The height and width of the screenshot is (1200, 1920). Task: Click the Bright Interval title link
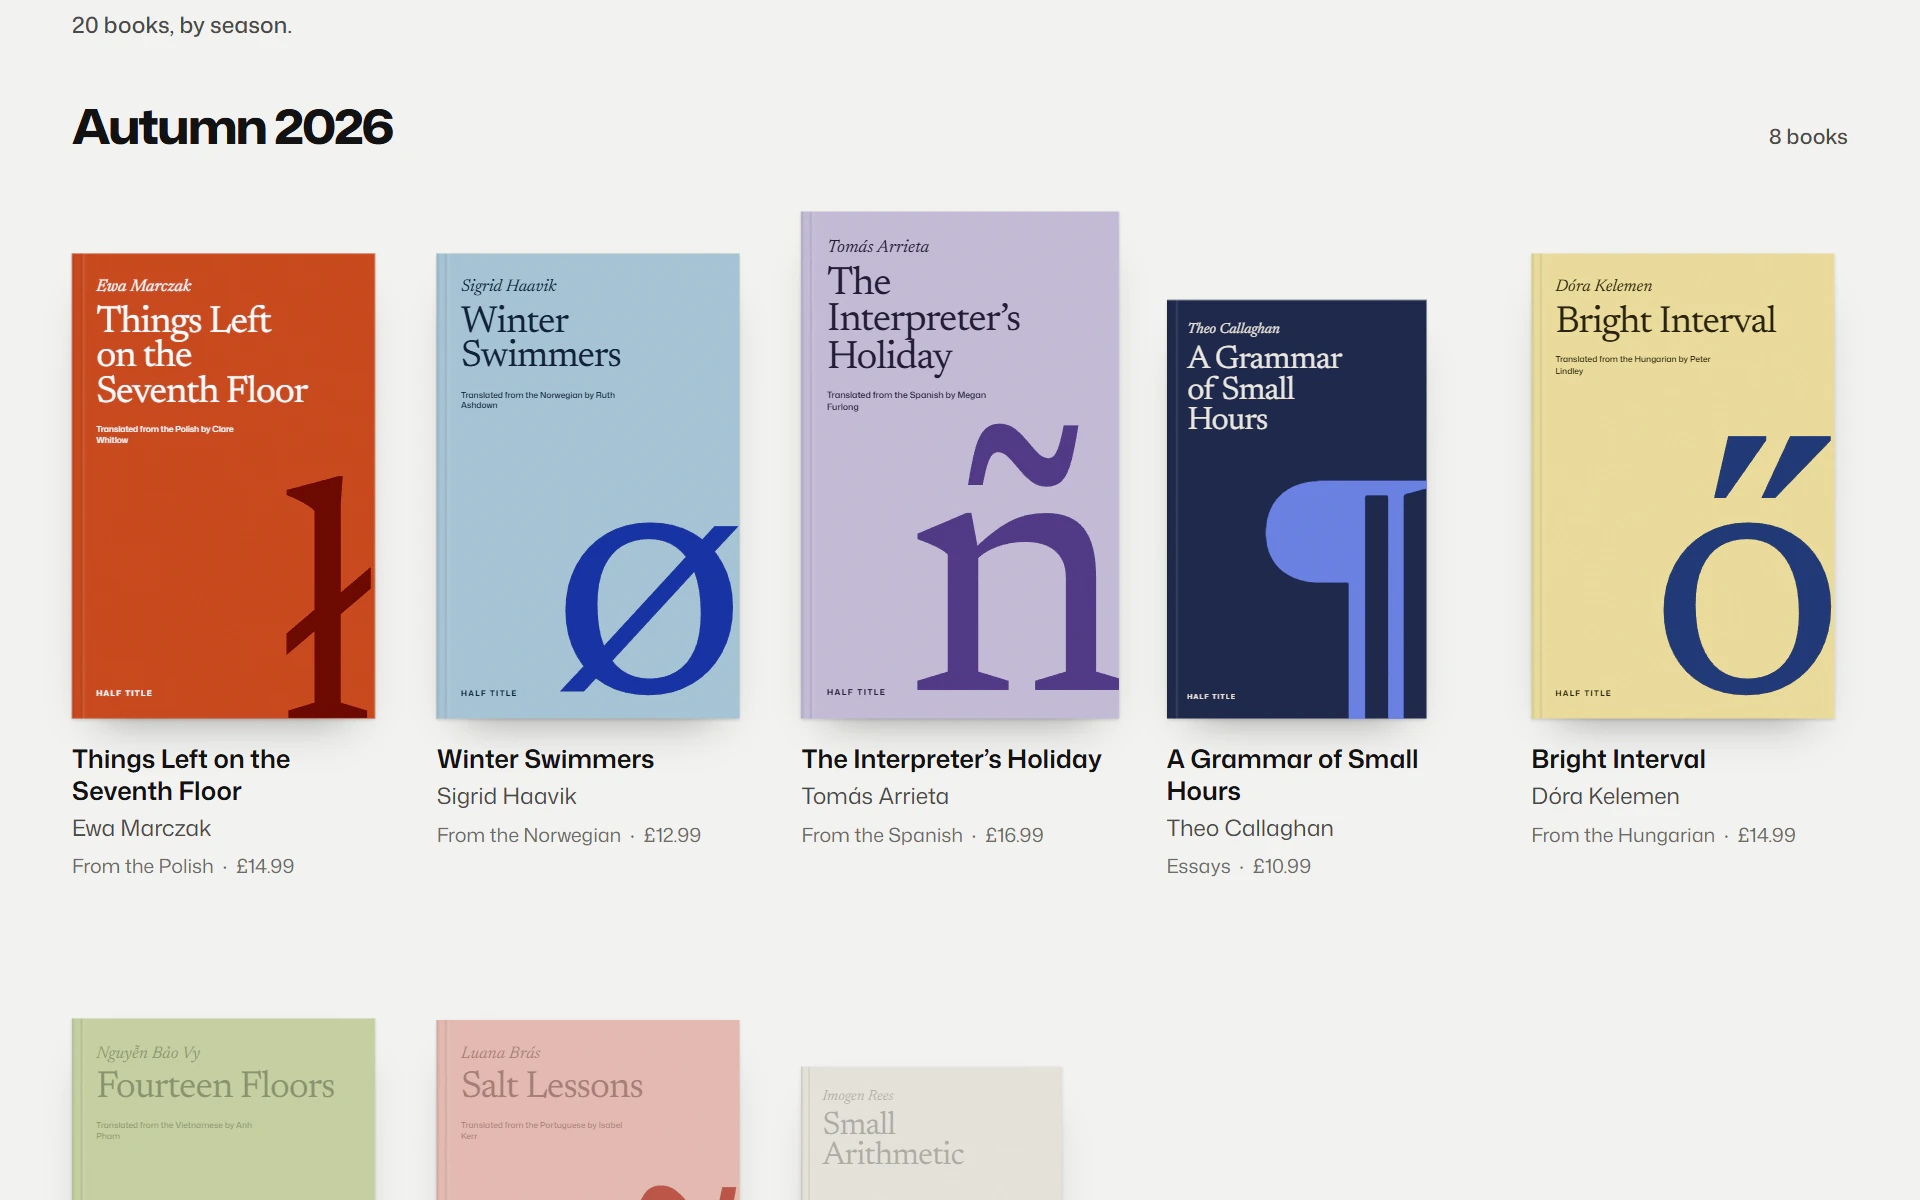(x=1618, y=759)
